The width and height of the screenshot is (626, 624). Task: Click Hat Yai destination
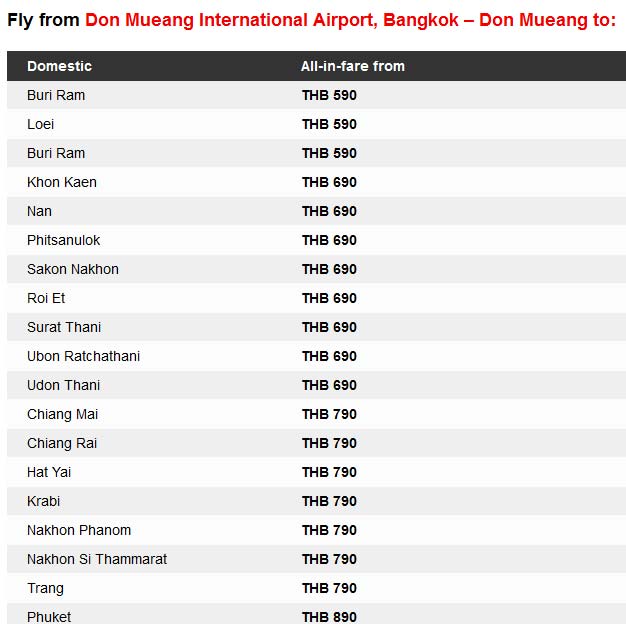click(x=49, y=472)
